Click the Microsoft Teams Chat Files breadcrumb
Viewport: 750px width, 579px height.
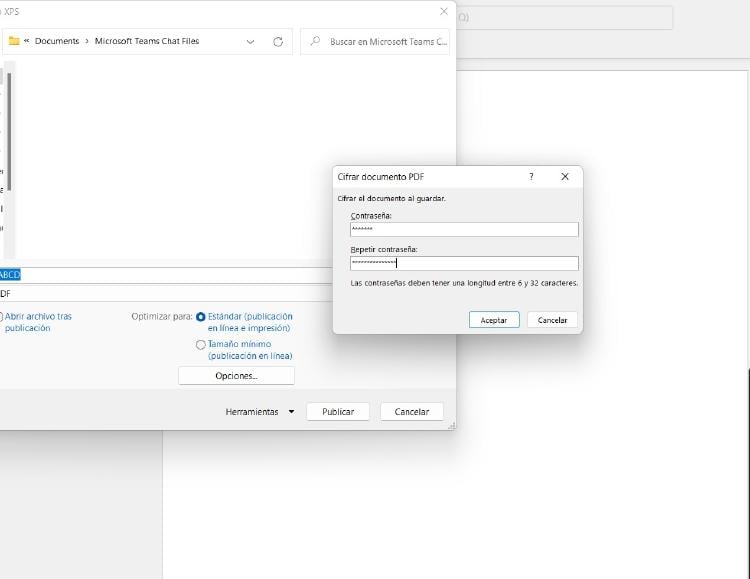pyautogui.click(x=147, y=41)
